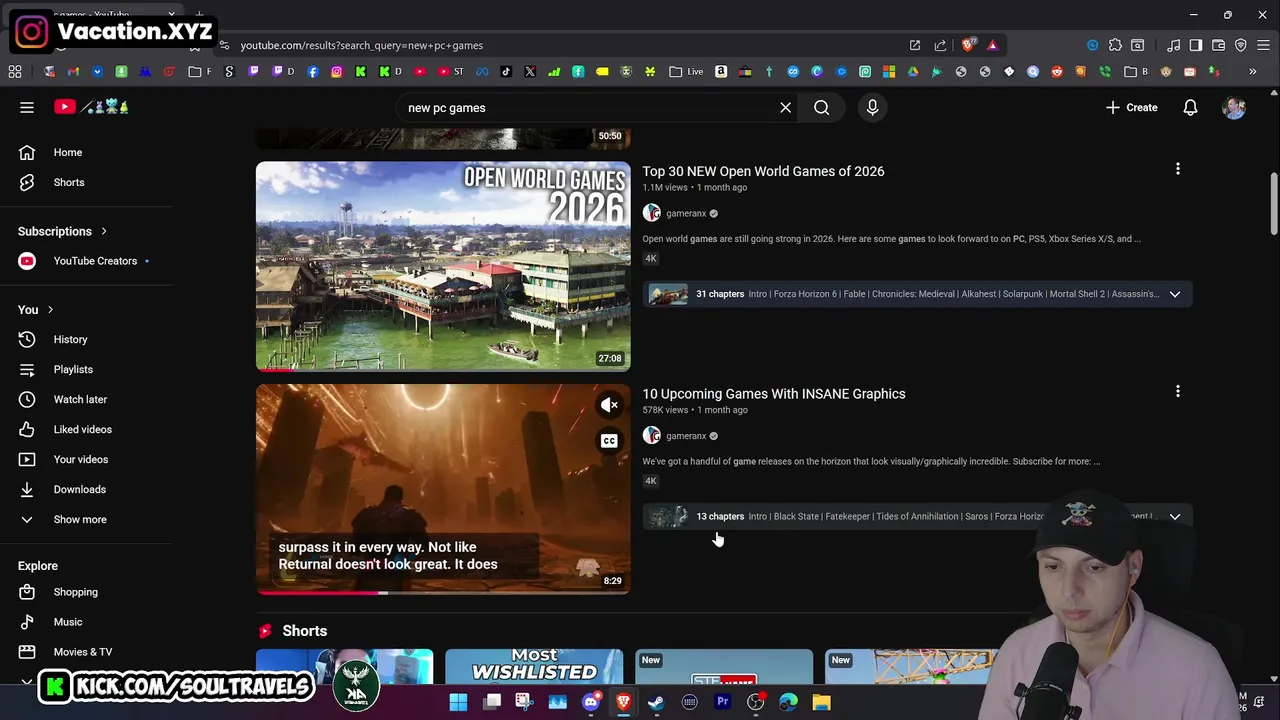The image size is (1280, 720).
Task: Open the Open World Games 2026 thumbnail
Action: coord(443,266)
